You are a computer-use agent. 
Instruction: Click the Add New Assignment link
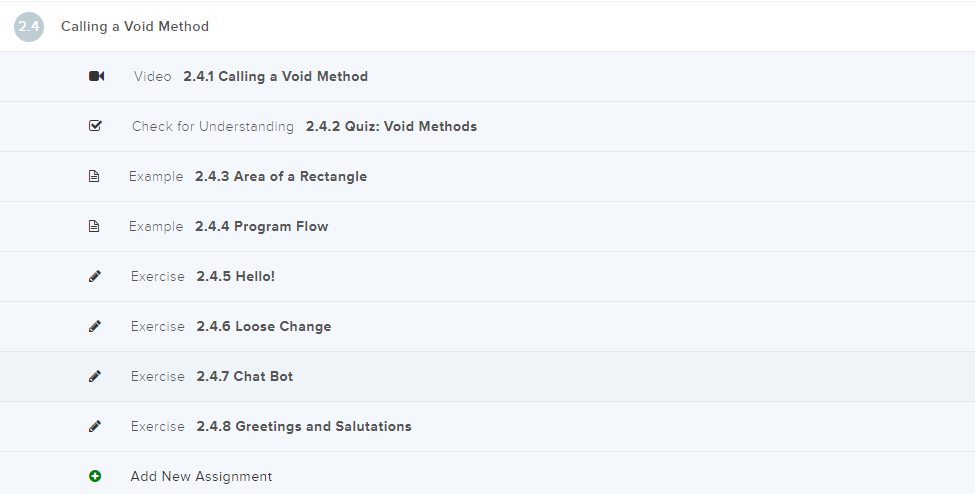pos(201,476)
